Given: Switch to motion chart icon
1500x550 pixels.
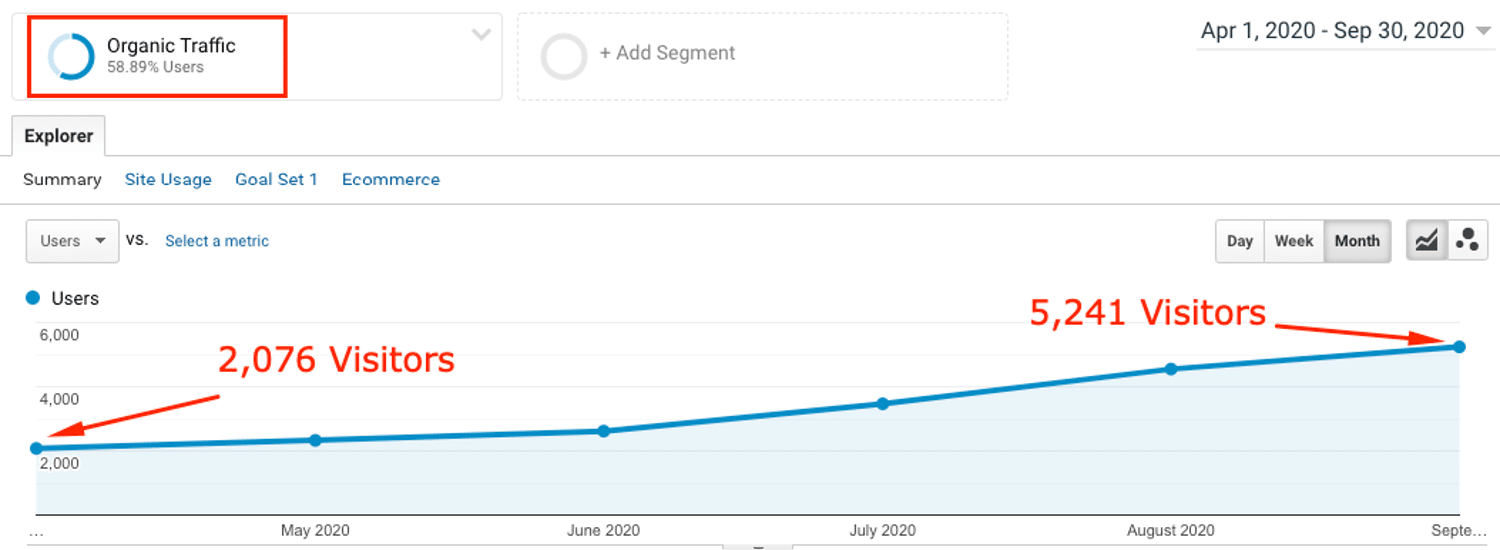Looking at the screenshot, I should point(1468,241).
